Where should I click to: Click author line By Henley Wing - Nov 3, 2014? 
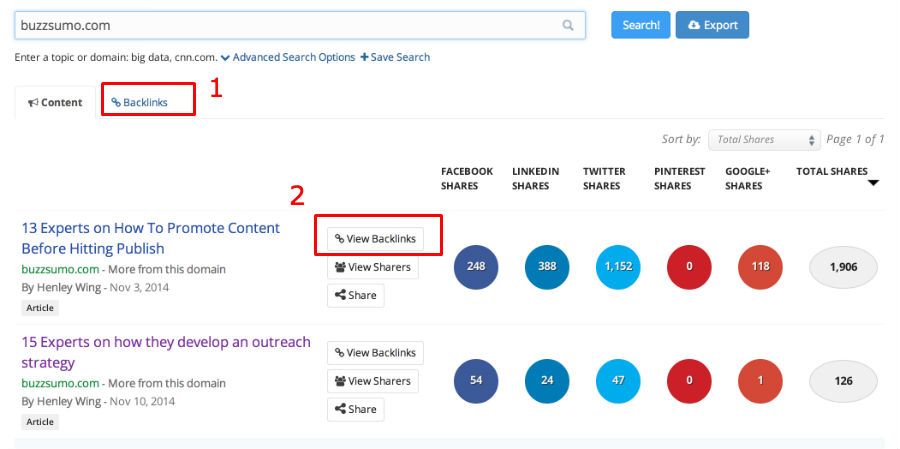pos(95,287)
